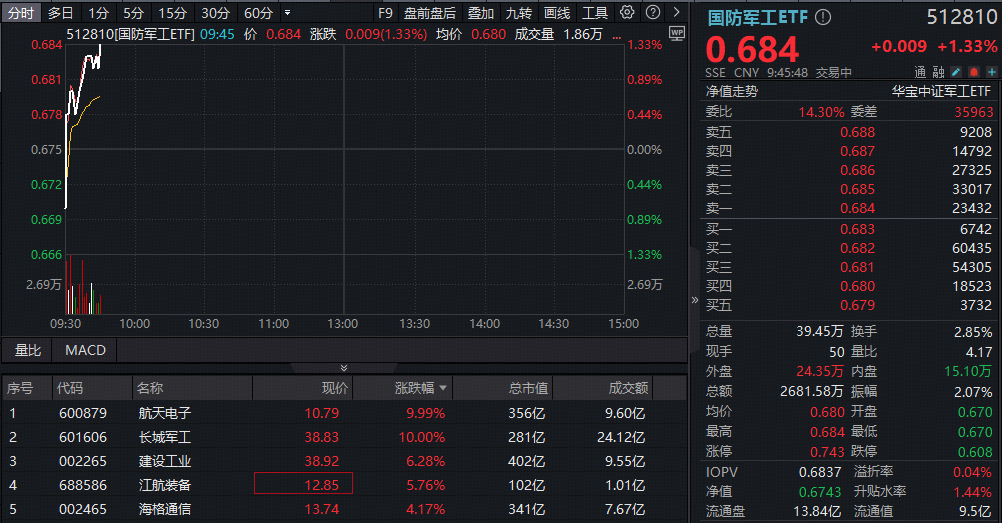
Task: Toggle the 九转 indicator
Action: [518, 13]
